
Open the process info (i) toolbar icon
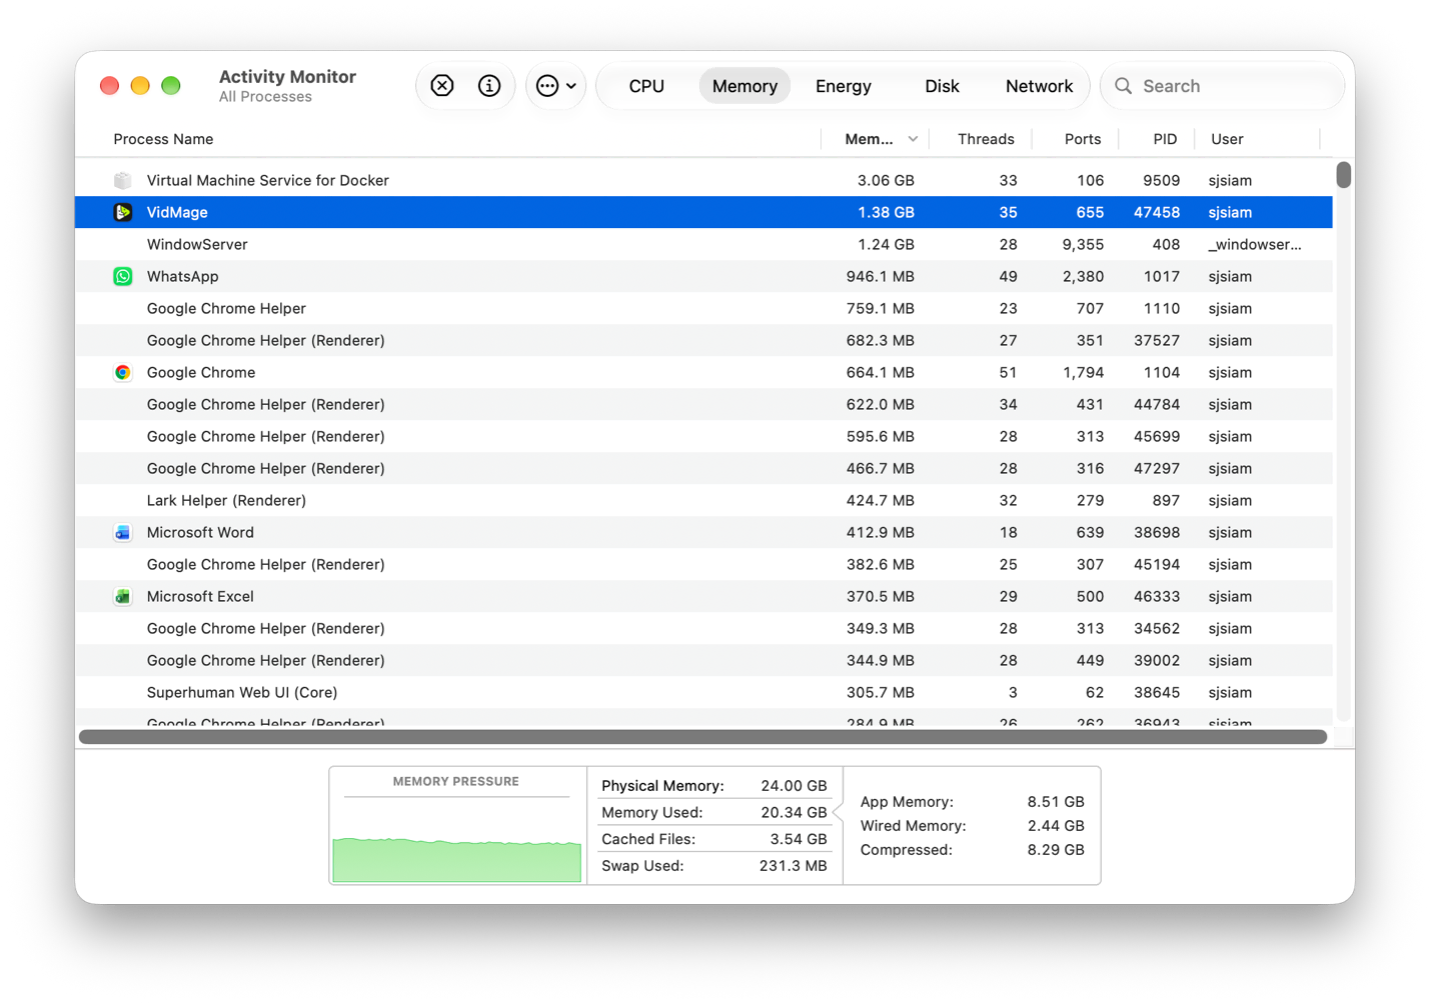click(489, 86)
